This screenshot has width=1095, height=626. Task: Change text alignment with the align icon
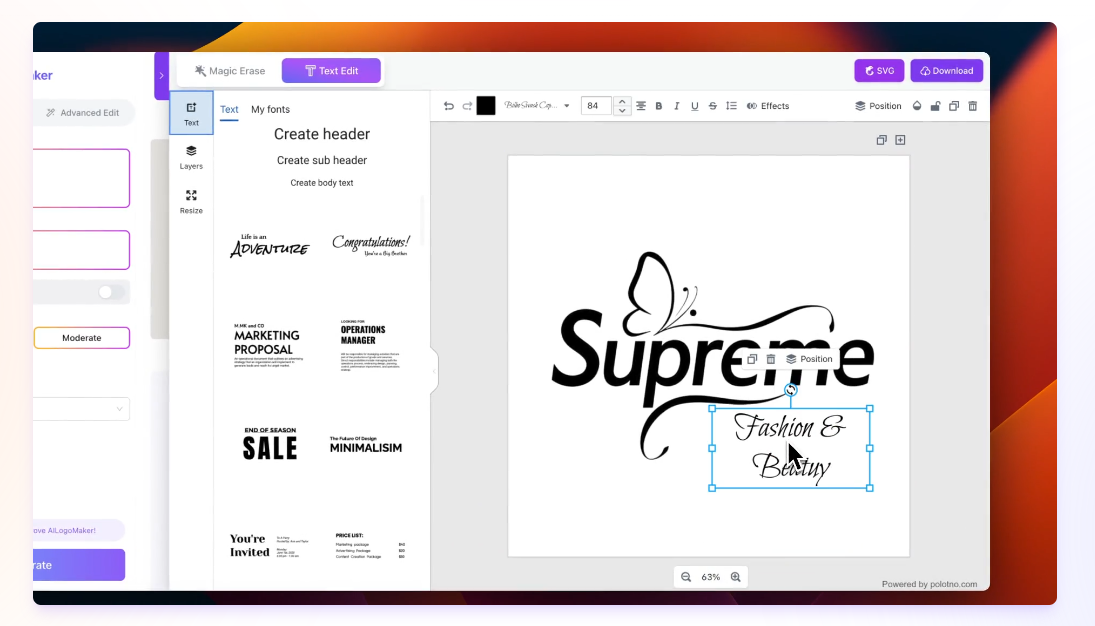pos(641,106)
